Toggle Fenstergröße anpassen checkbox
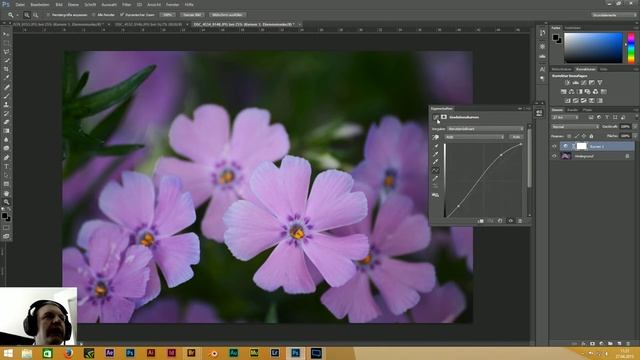 click(x=48, y=15)
